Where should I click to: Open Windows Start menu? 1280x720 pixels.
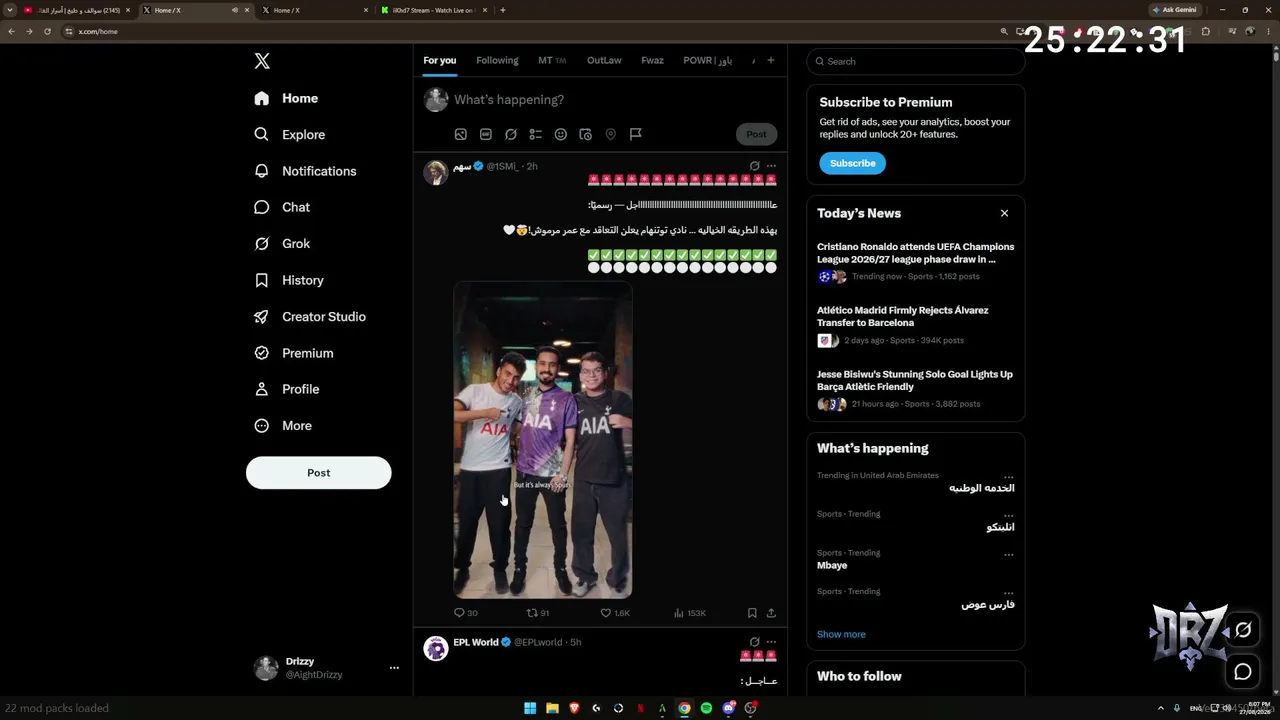click(x=530, y=708)
